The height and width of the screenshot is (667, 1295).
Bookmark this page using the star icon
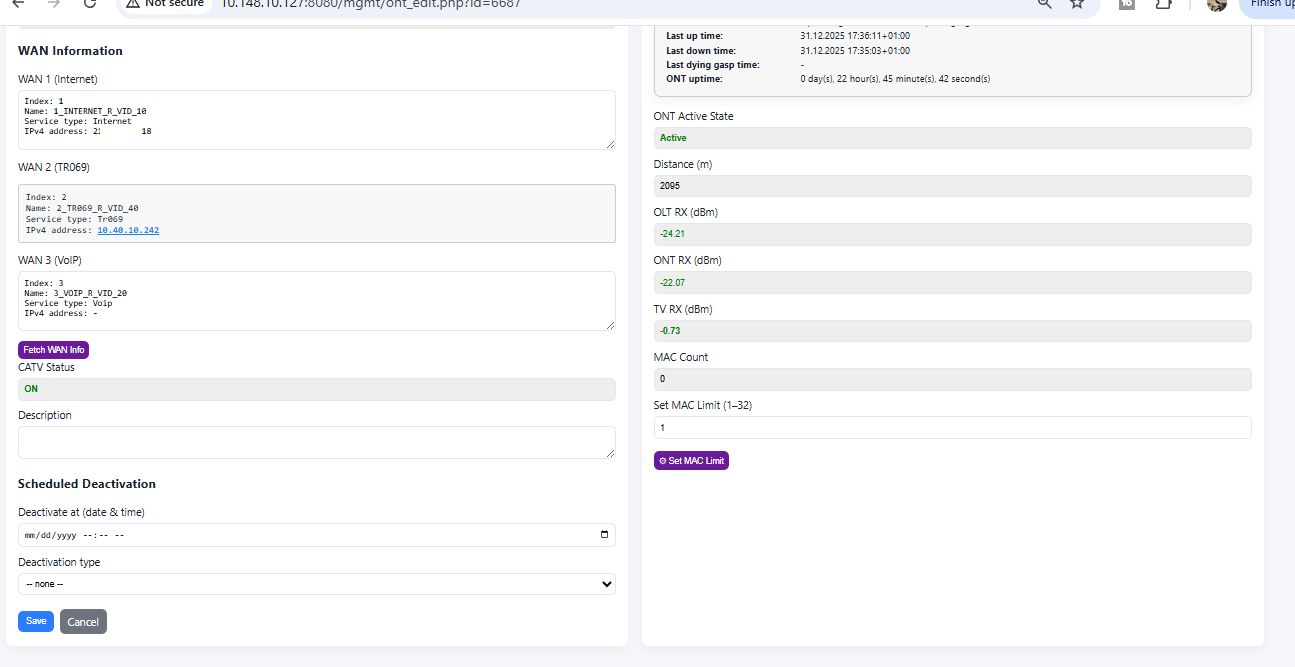click(x=1076, y=5)
